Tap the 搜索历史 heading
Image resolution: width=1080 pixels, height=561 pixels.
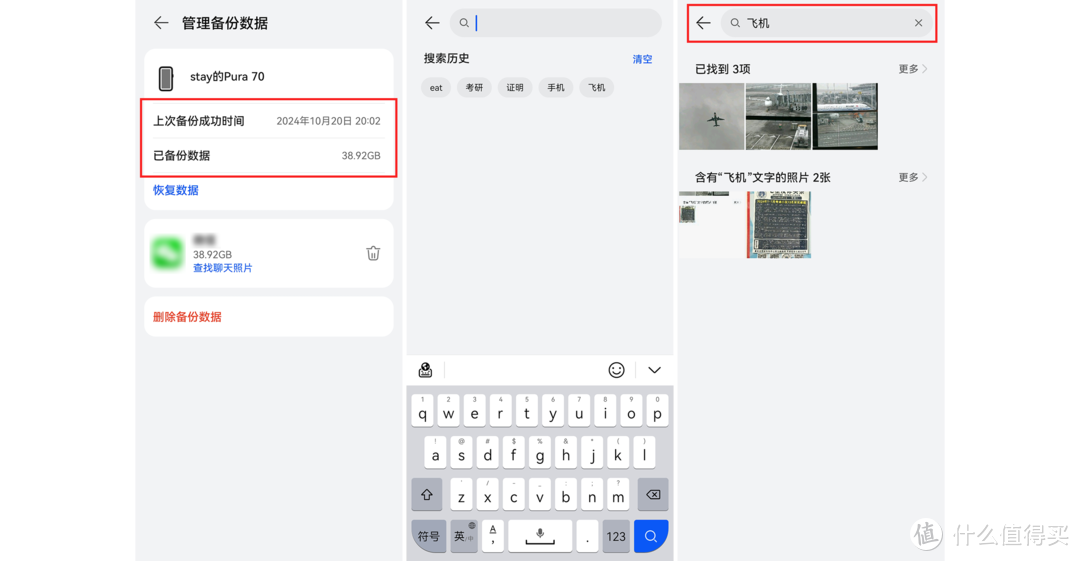[446, 59]
